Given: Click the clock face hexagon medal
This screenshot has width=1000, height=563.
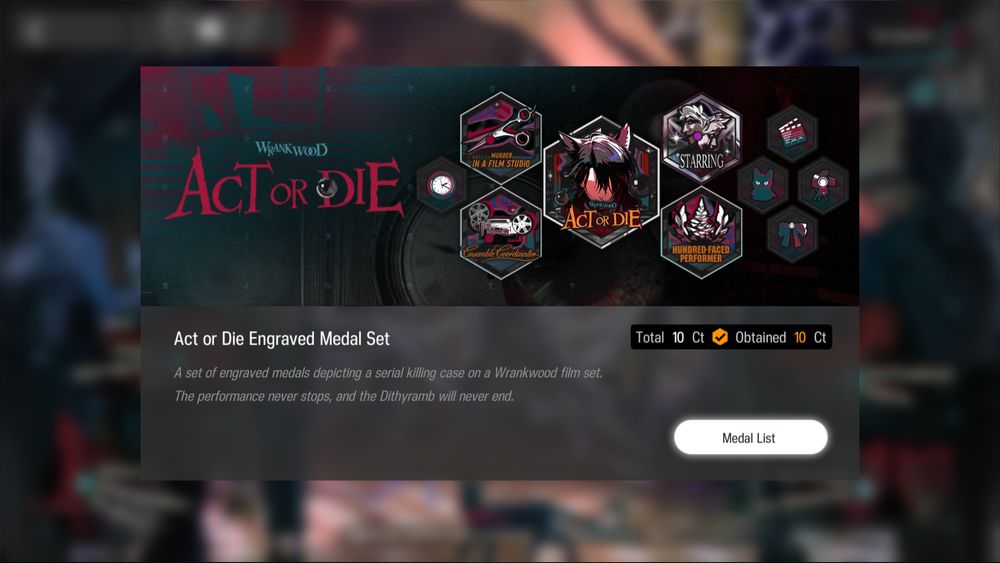Looking at the screenshot, I should click(441, 186).
